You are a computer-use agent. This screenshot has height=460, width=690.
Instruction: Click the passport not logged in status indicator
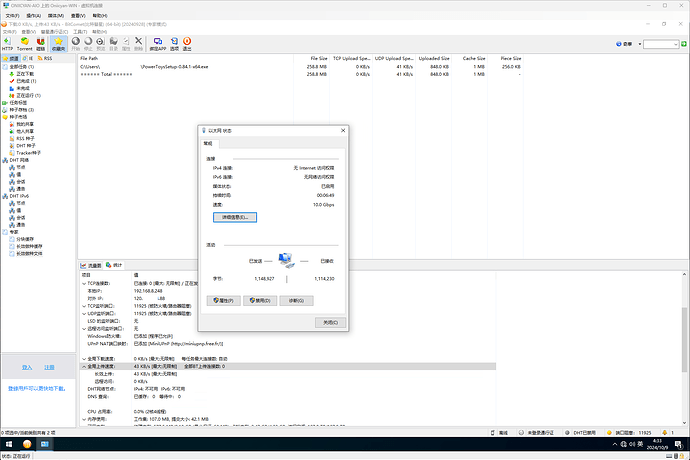click(536, 433)
